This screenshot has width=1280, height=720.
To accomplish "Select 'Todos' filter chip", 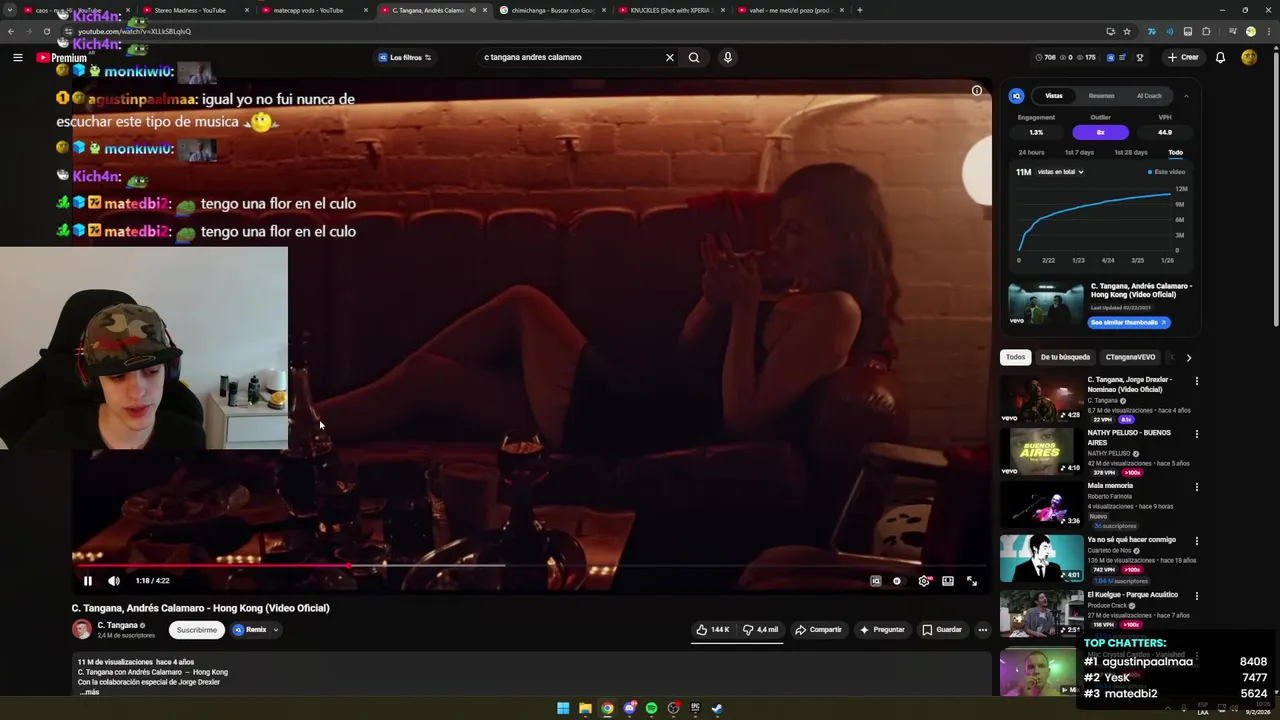I will coord(1015,357).
